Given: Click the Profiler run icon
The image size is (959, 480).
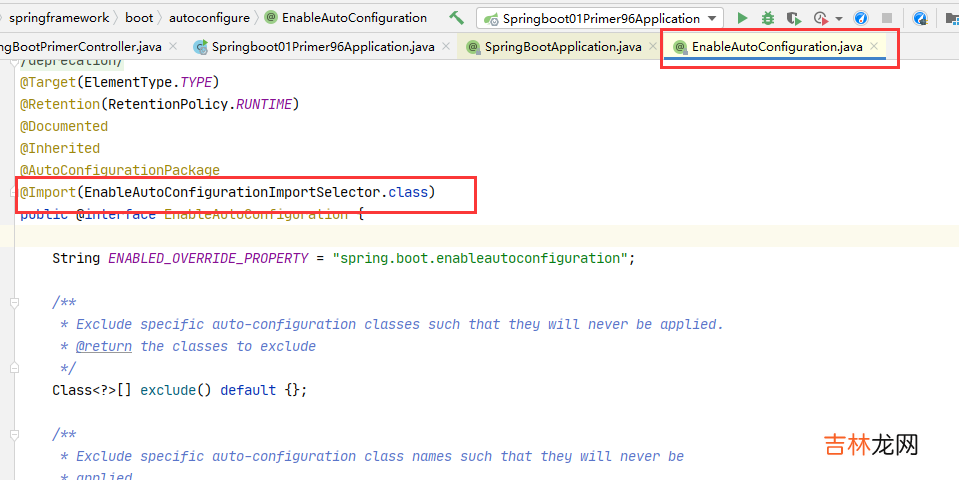Looking at the screenshot, I should [x=820, y=18].
